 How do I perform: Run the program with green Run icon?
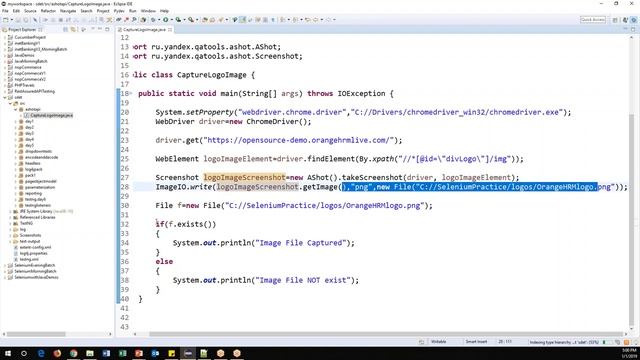(166, 20)
